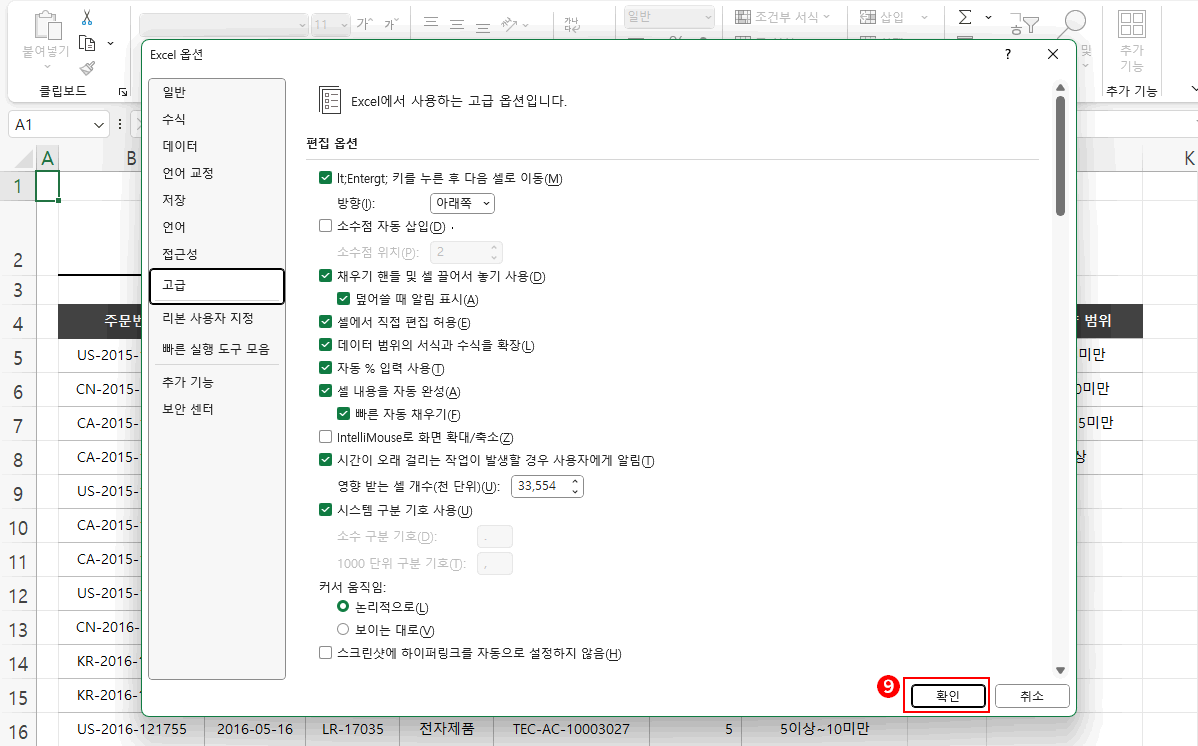The height and width of the screenshot is (746, 1198).
Task: Open the clipboard group dialog launcher
Action: click(x=122, y=92)
